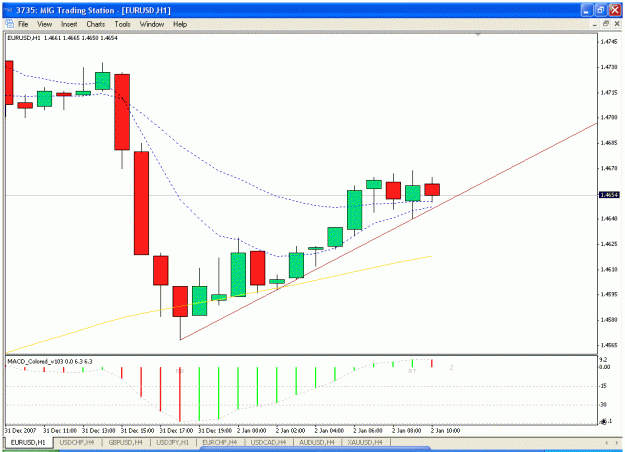This screenshot has height=452, width=625.
Task: Restore the inner chart window
Action: click(x=605, y=24)
